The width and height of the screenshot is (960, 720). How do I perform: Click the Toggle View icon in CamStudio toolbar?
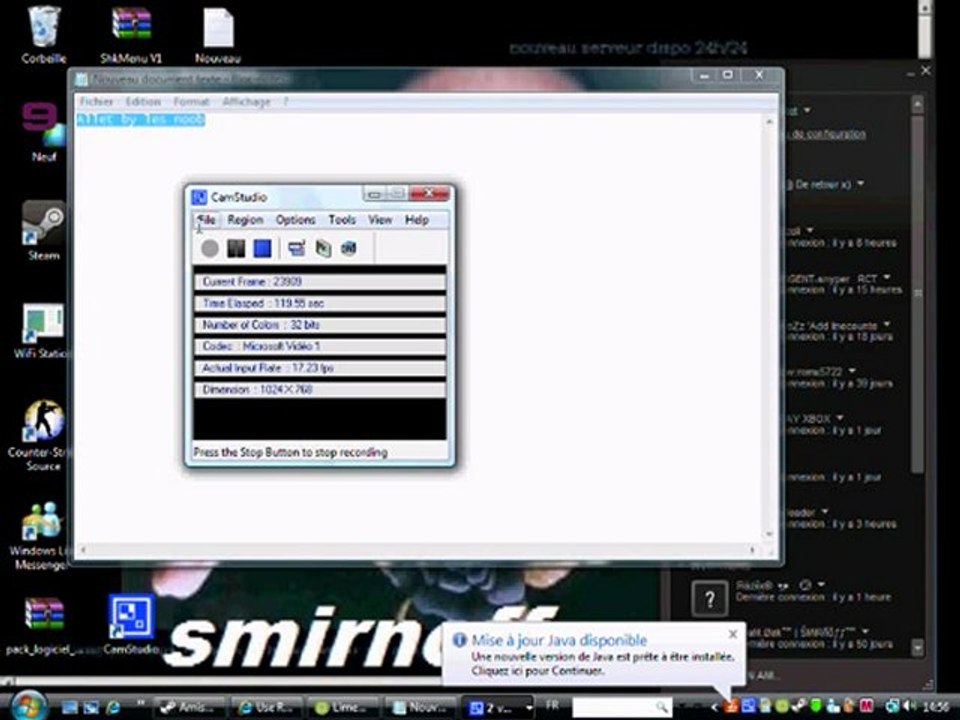296,248
